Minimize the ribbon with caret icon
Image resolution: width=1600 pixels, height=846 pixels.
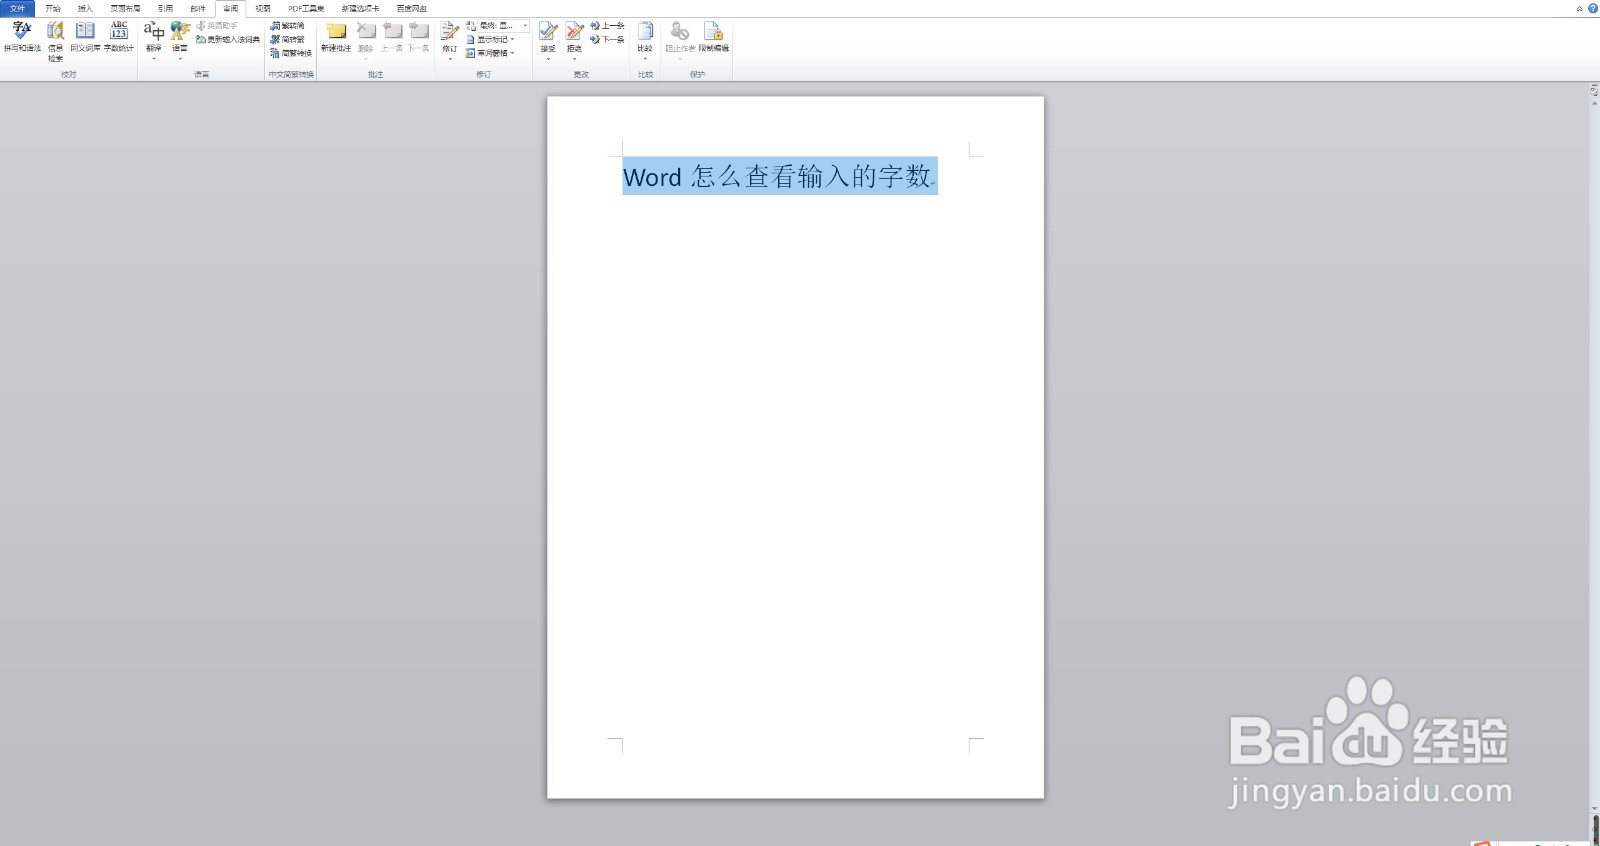click(x=1579, y=8)
